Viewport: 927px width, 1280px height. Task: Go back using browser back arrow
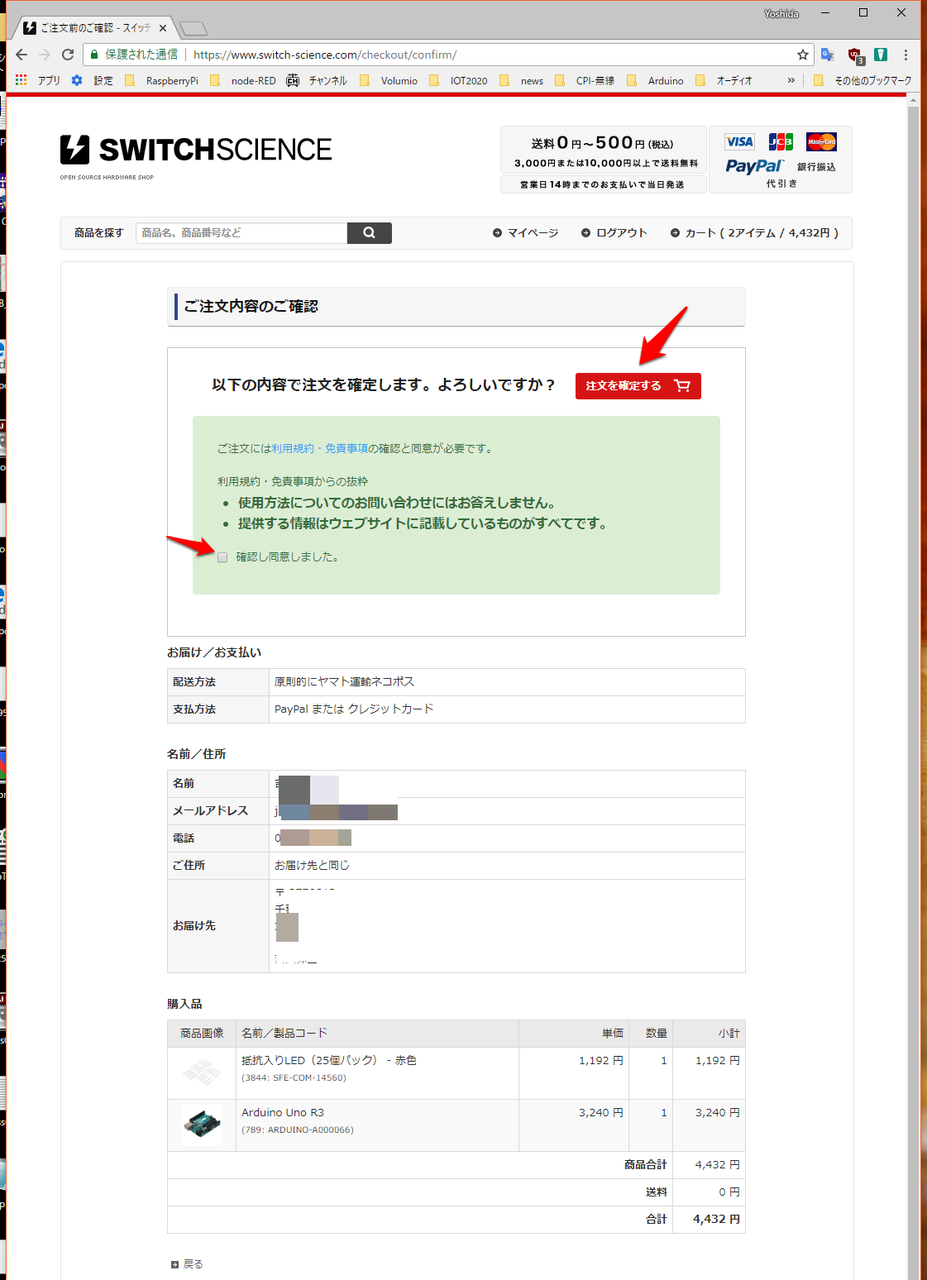point(21,55)
